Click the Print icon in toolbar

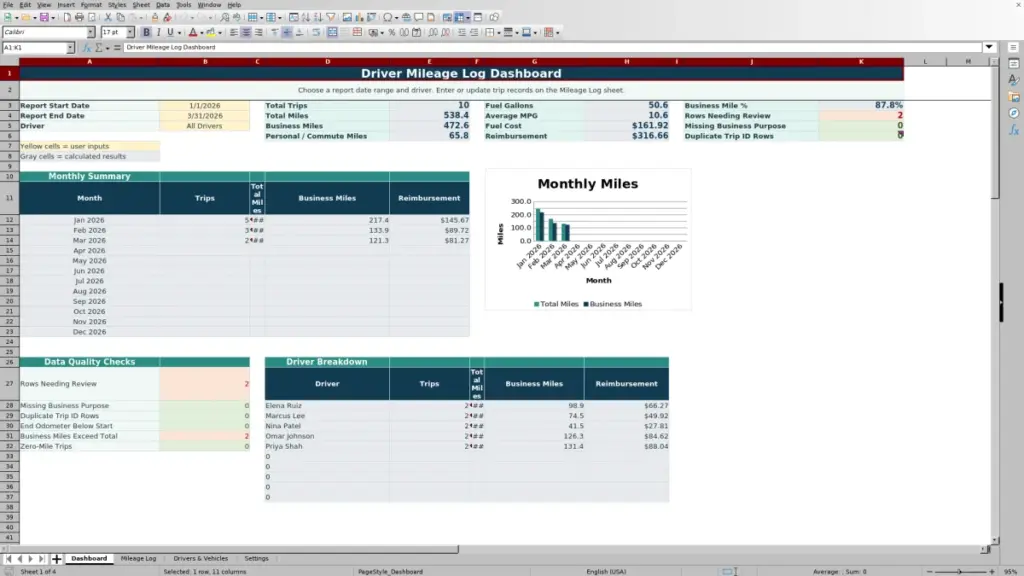pyautogui.click(x=79, y=17)
